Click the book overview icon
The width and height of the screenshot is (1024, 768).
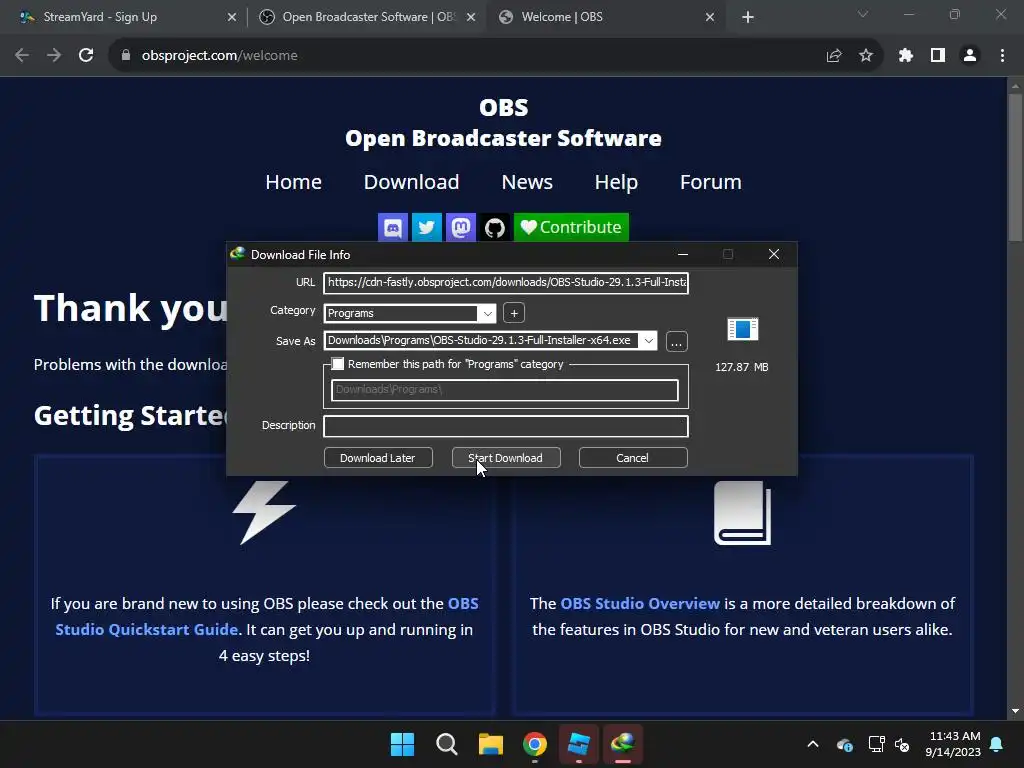point(743,513)
